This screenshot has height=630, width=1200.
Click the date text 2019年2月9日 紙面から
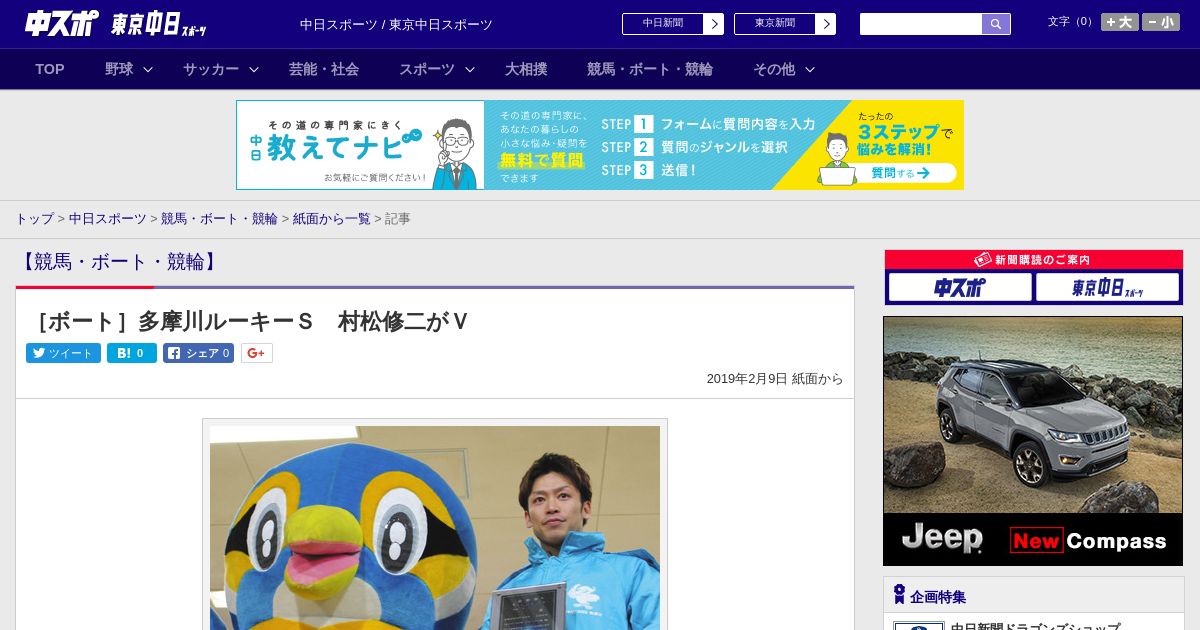pos(775,379)
